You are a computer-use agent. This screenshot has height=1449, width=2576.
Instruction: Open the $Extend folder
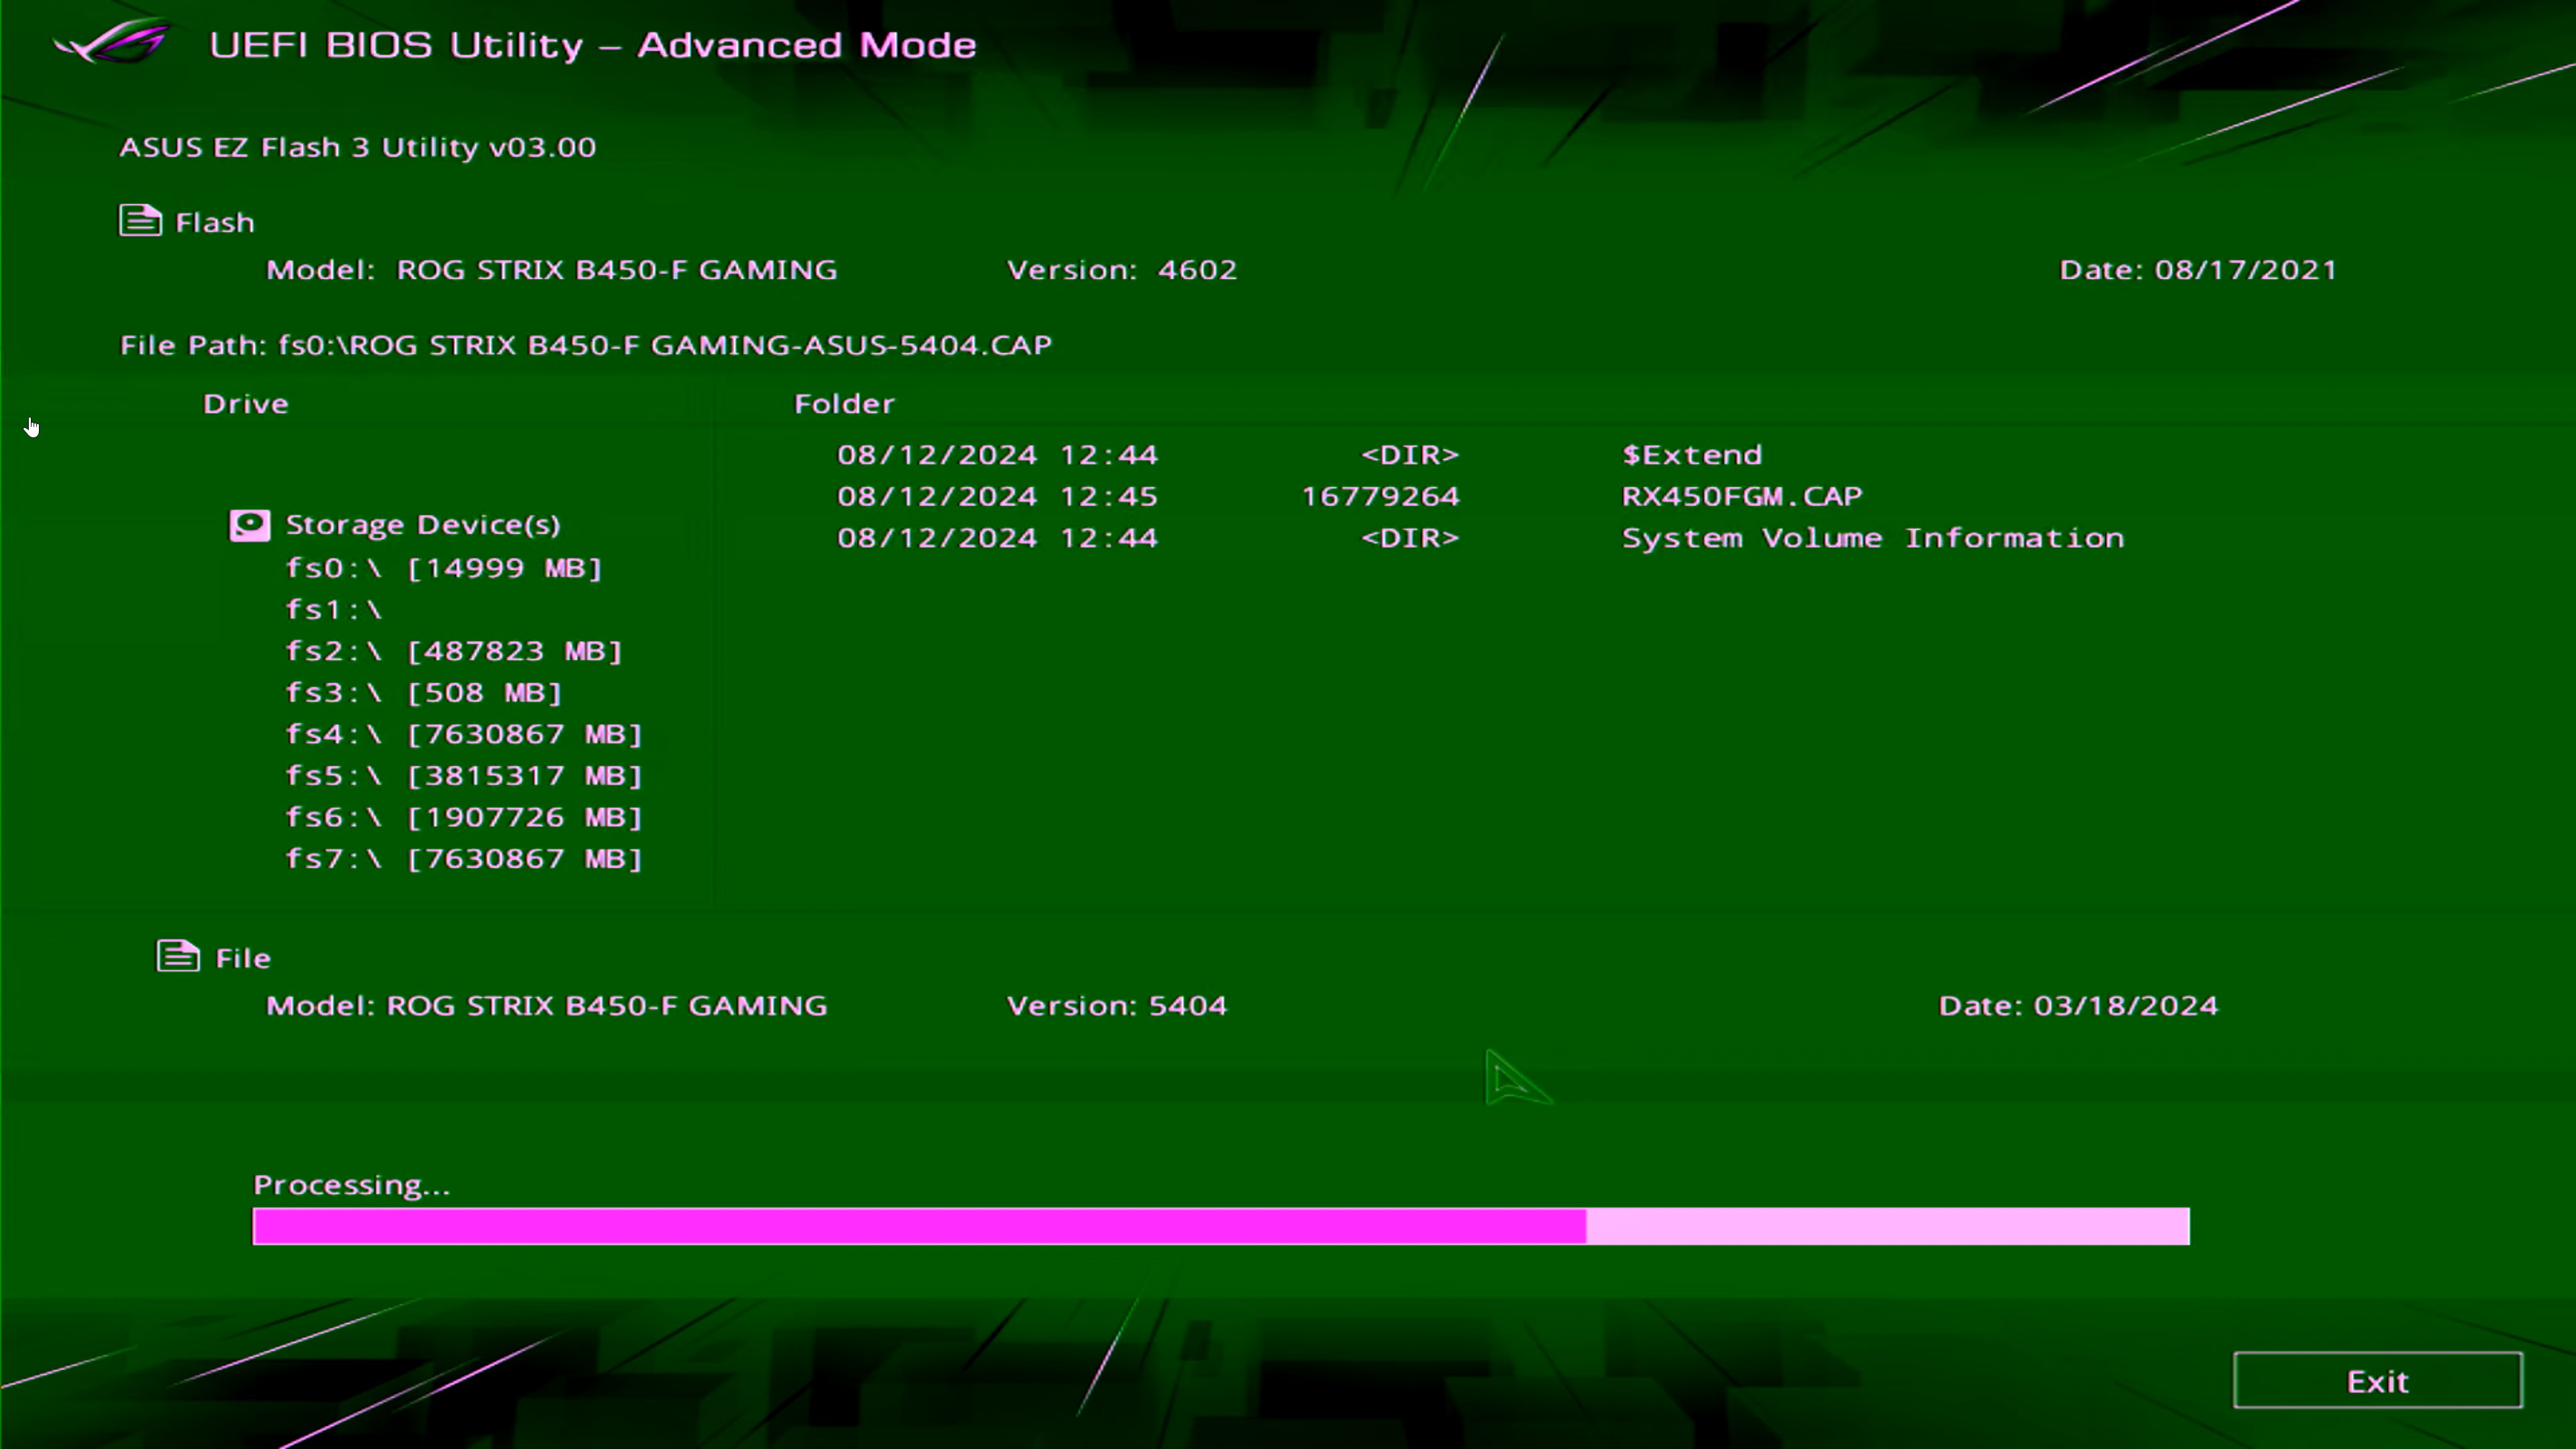click(1691, 455)
